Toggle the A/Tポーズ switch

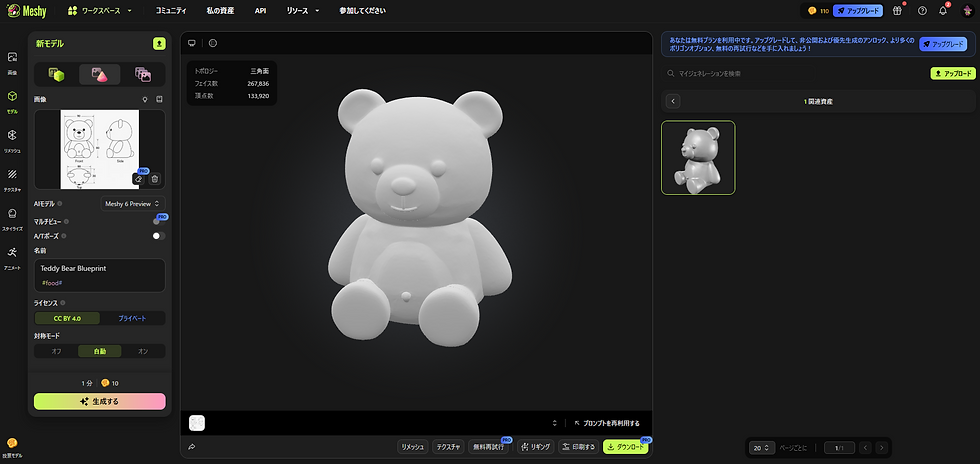pos(159,236)
